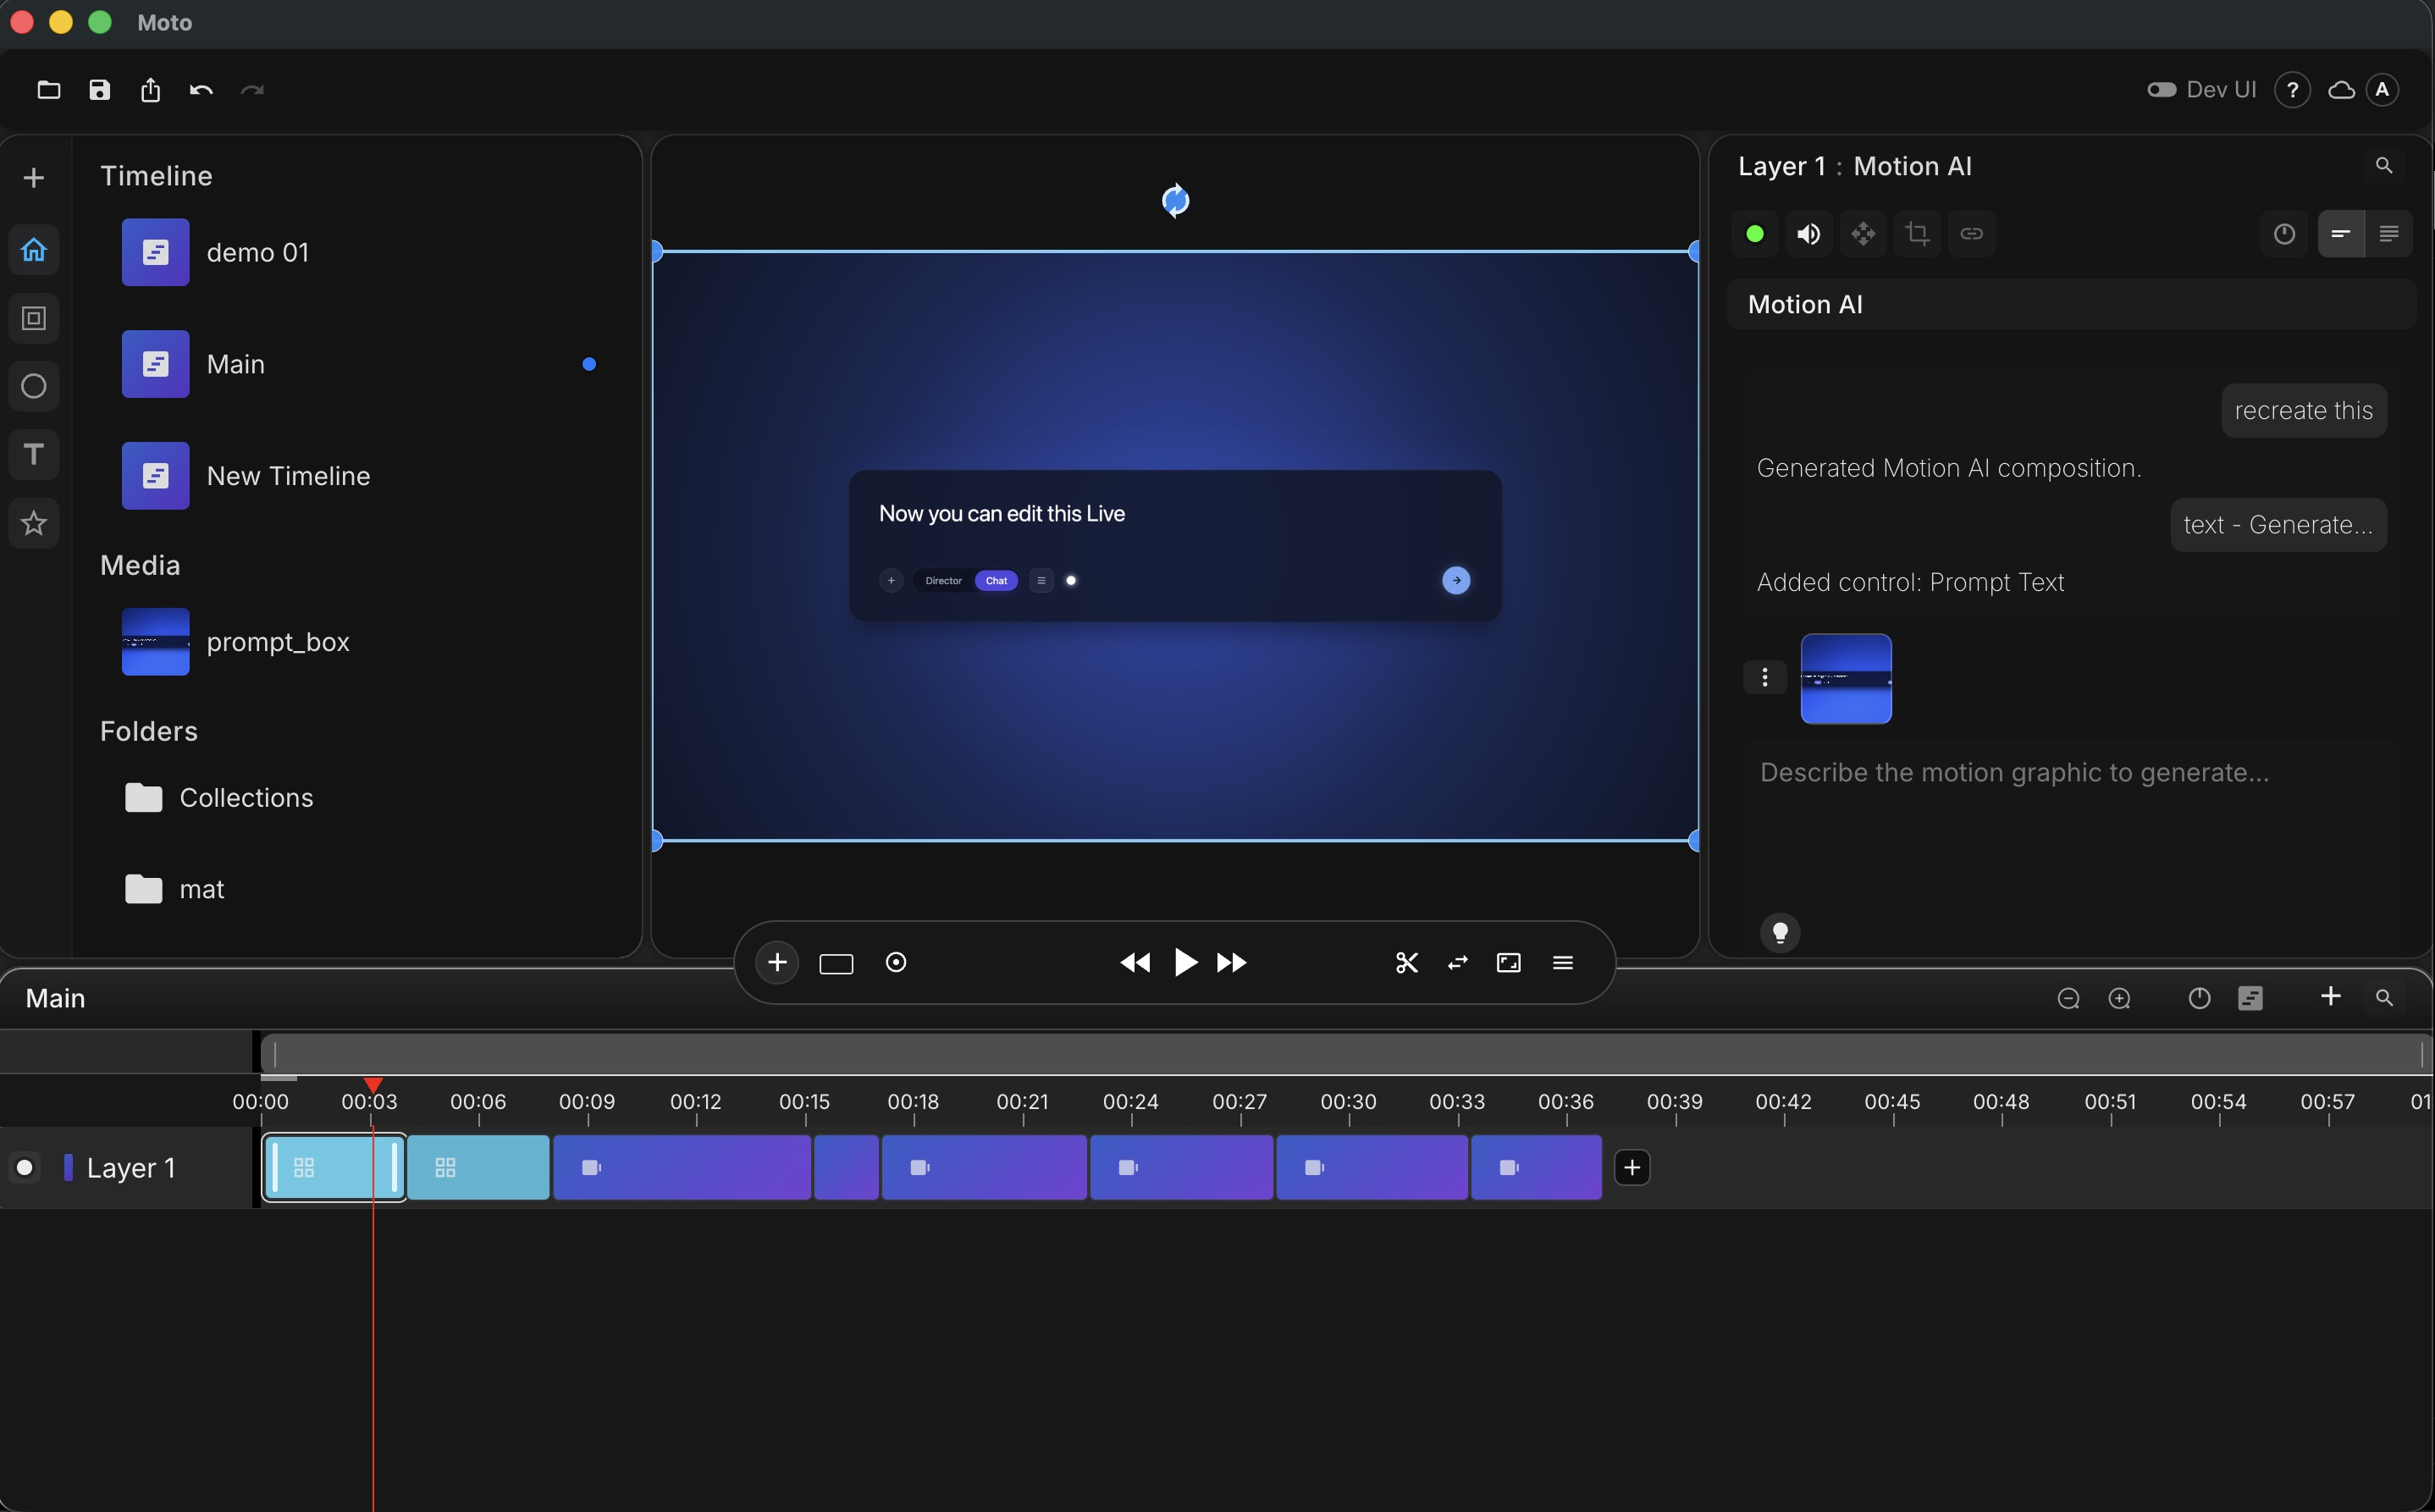The height and width of the screenshot is (1512, 2435).
Task: Open the Text sidebar tab
Action: [34, 454]
